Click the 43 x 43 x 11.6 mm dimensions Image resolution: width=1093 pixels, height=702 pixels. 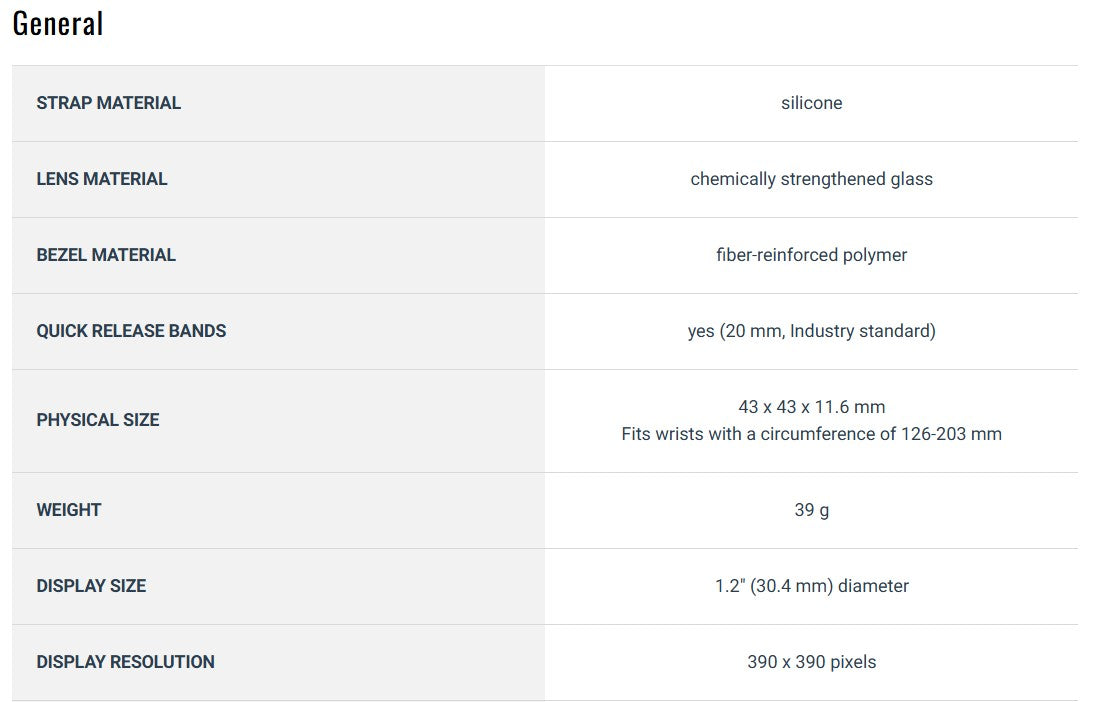point(811,407)
